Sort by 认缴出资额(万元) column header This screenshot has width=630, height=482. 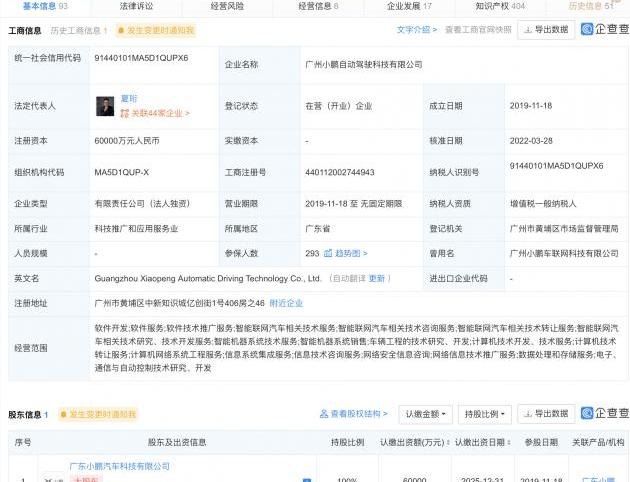coord(415,443)
